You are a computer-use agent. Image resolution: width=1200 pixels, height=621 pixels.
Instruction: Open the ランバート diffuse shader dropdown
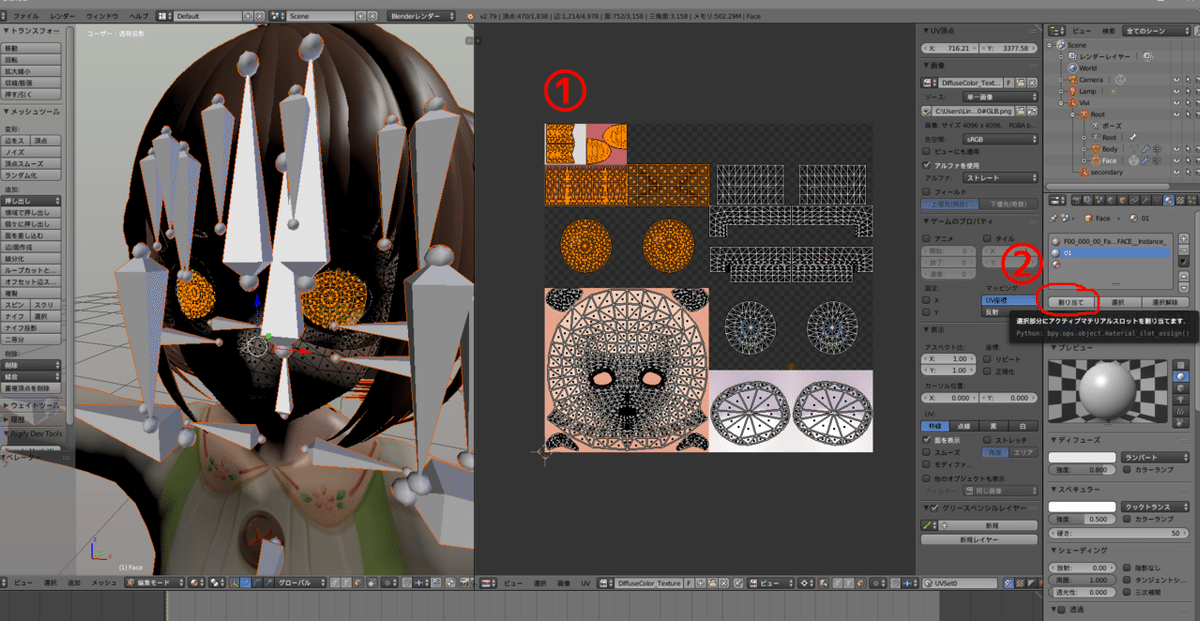1155,457
